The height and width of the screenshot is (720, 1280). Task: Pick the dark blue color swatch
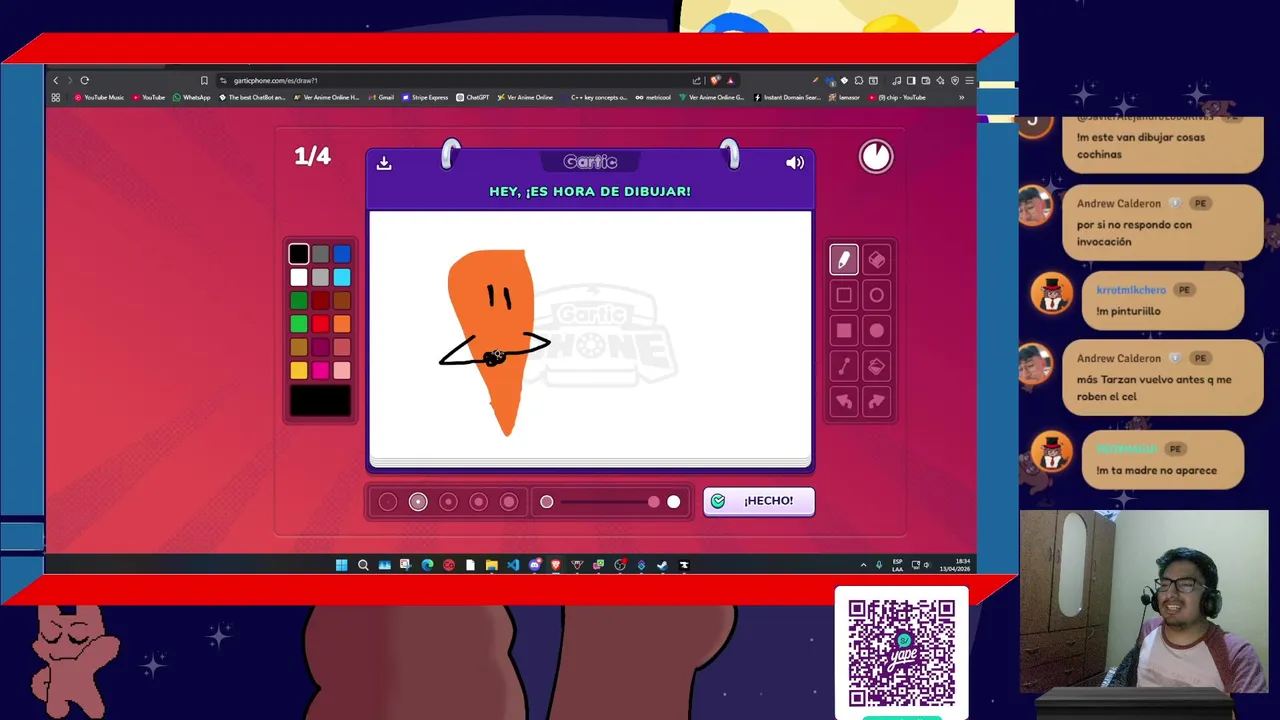click(x=342, y=254)
